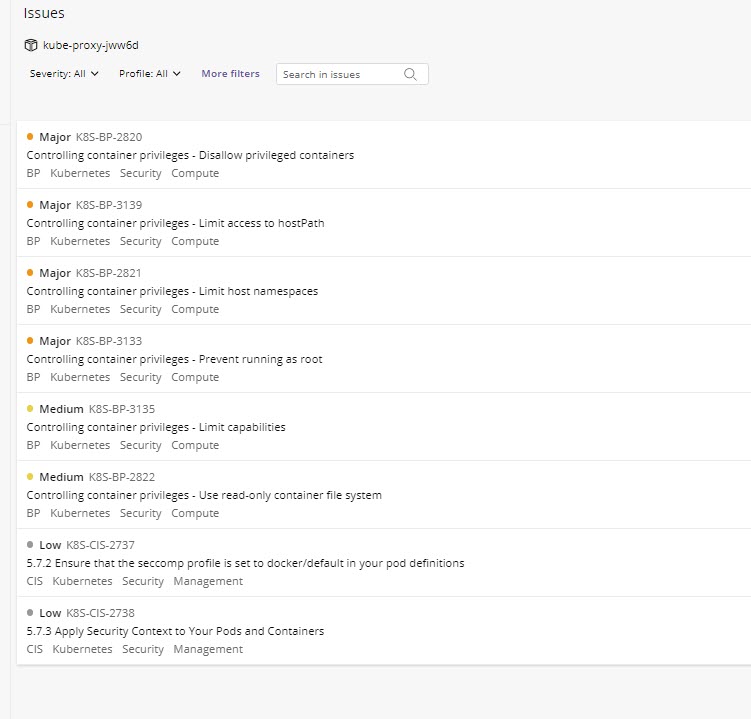This screenshot has width=751, height=719.
Task: Click gray severity dot for K8S-CIS-2737
Action: coord(30,545)
